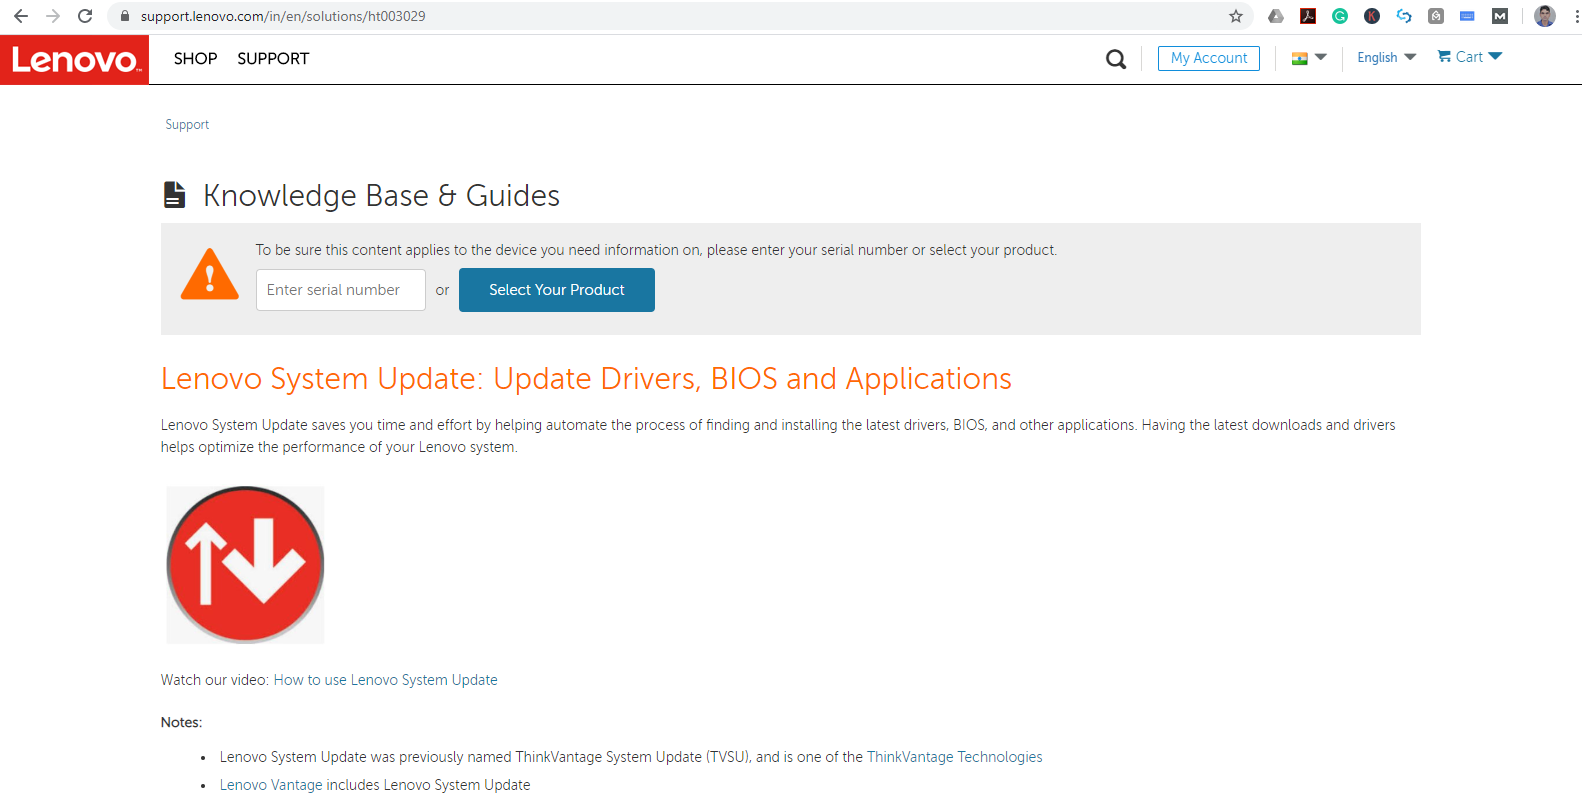Click Select Your Product button

click(x=557, y=290)
